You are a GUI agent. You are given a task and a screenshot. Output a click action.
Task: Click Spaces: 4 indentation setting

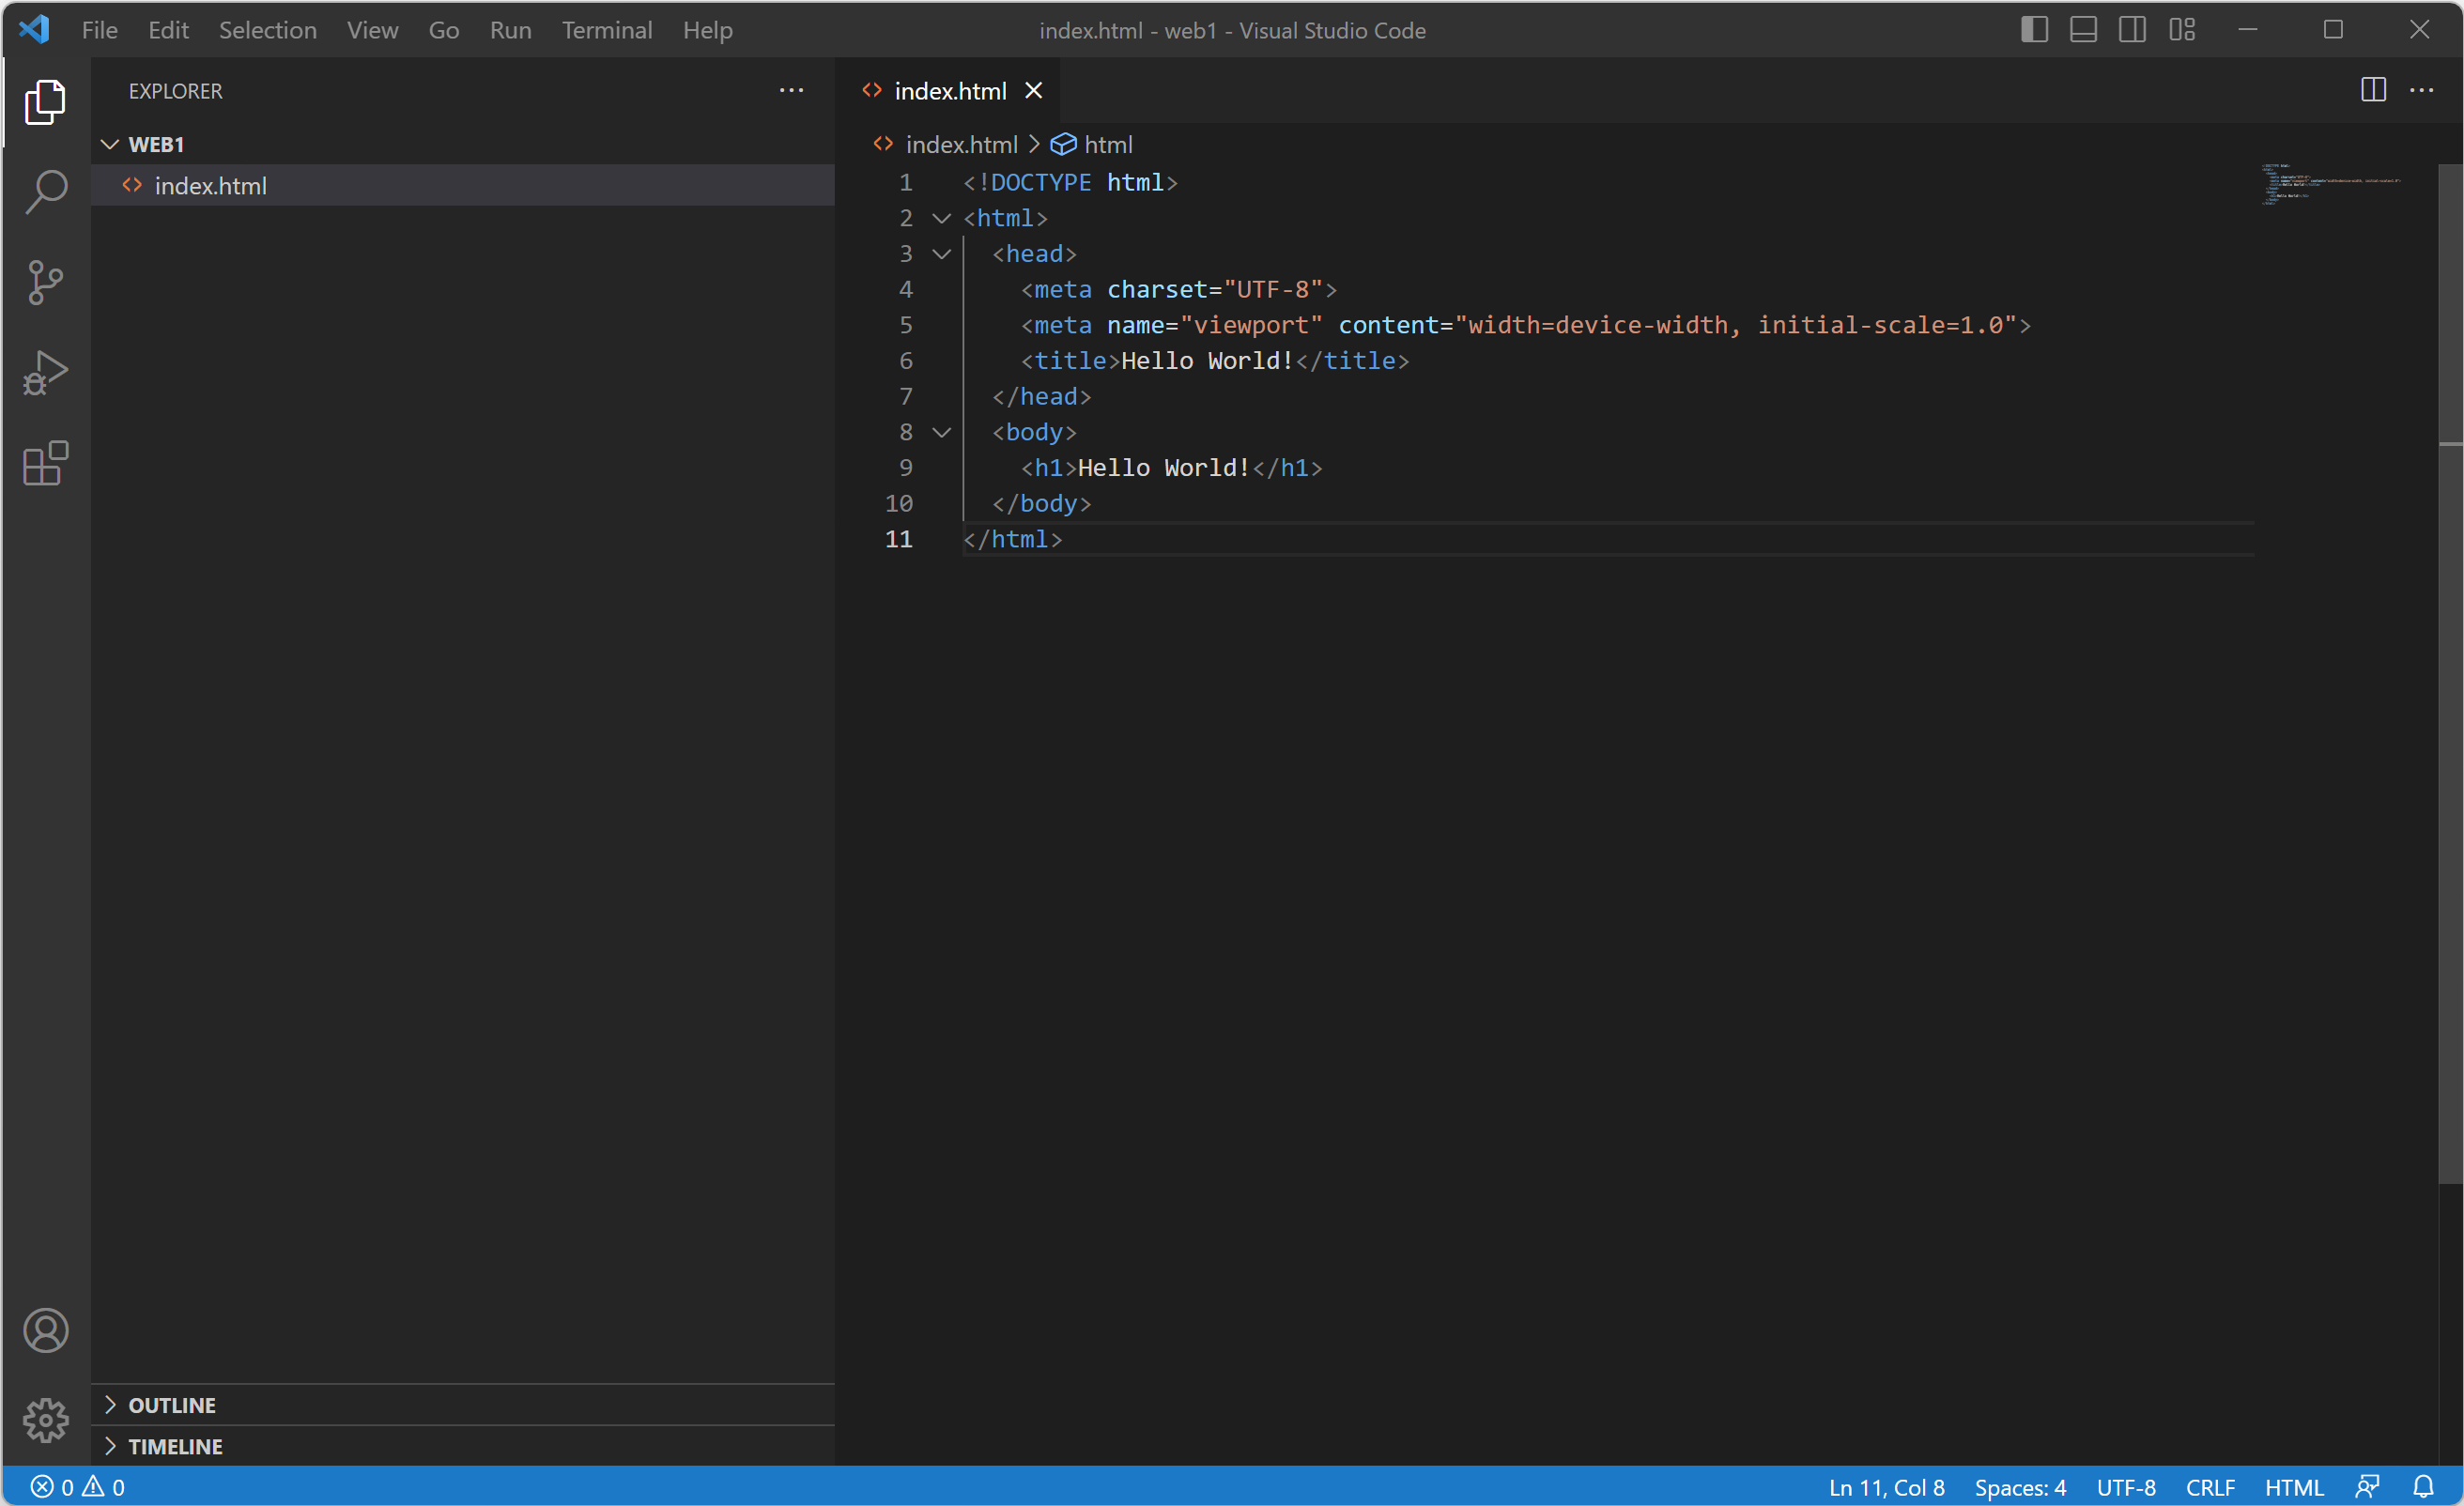click(x=2019, y=1487)
